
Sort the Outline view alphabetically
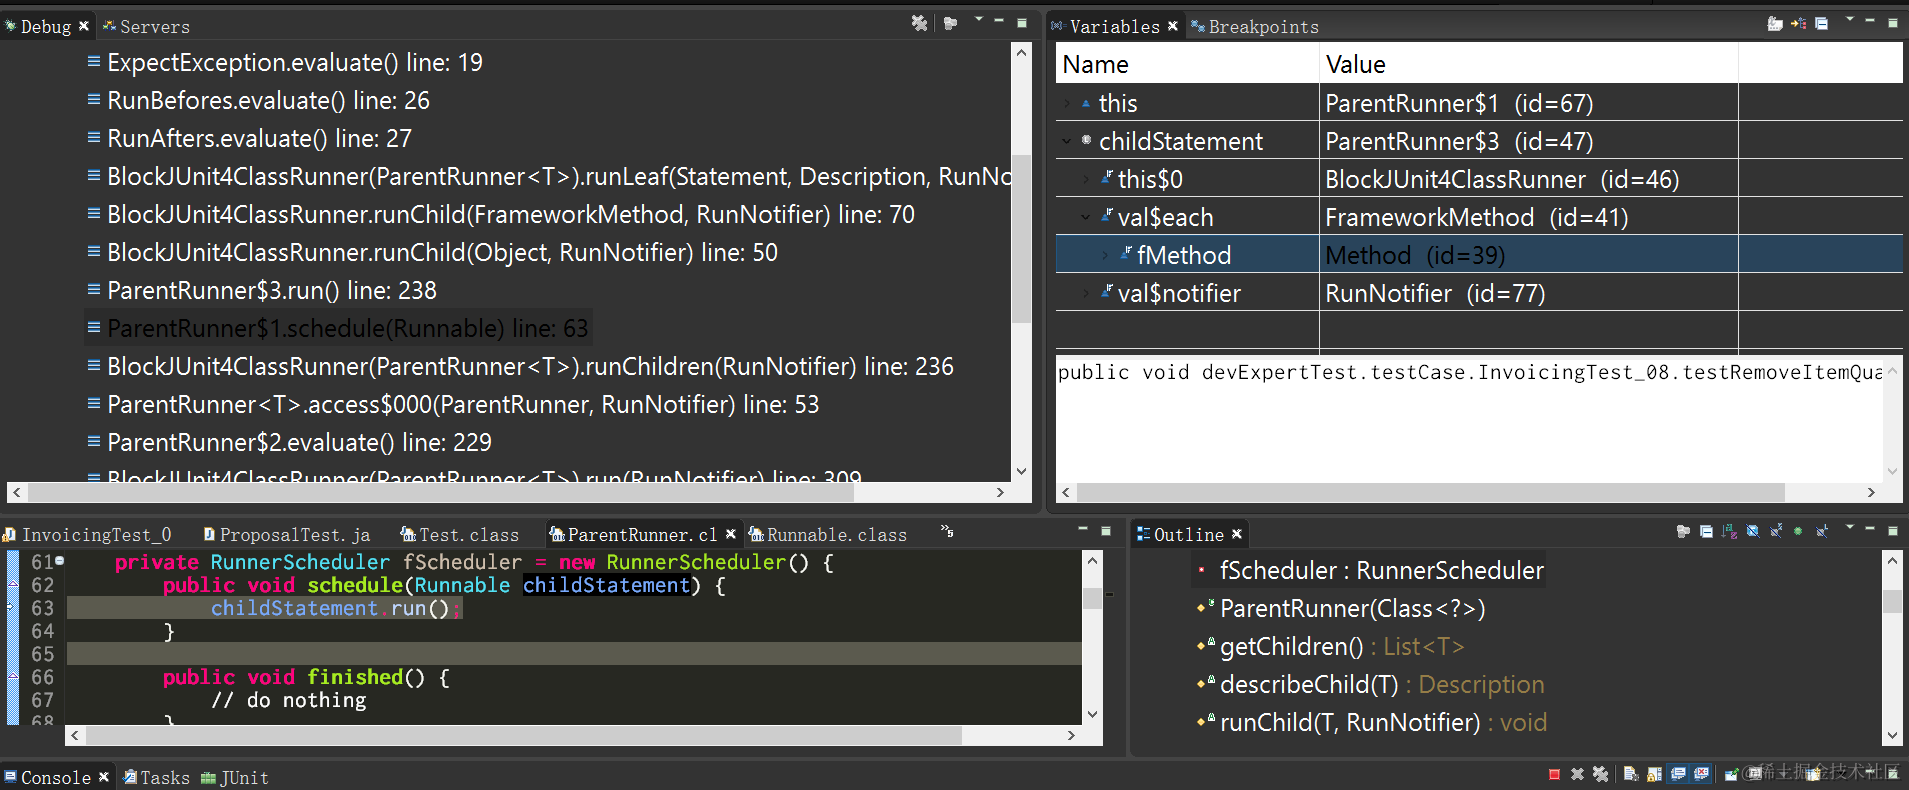[x=1729, y=531]
